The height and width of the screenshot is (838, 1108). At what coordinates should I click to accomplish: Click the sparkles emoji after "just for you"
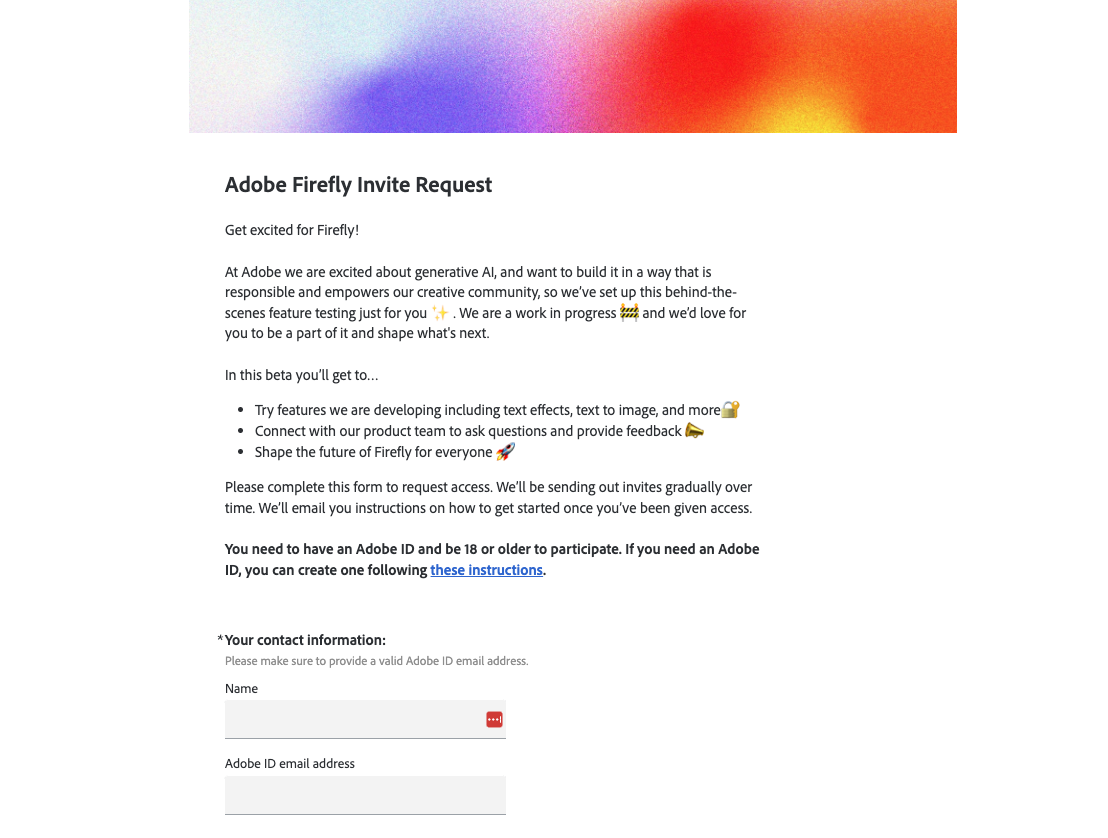tap(441, 312)
